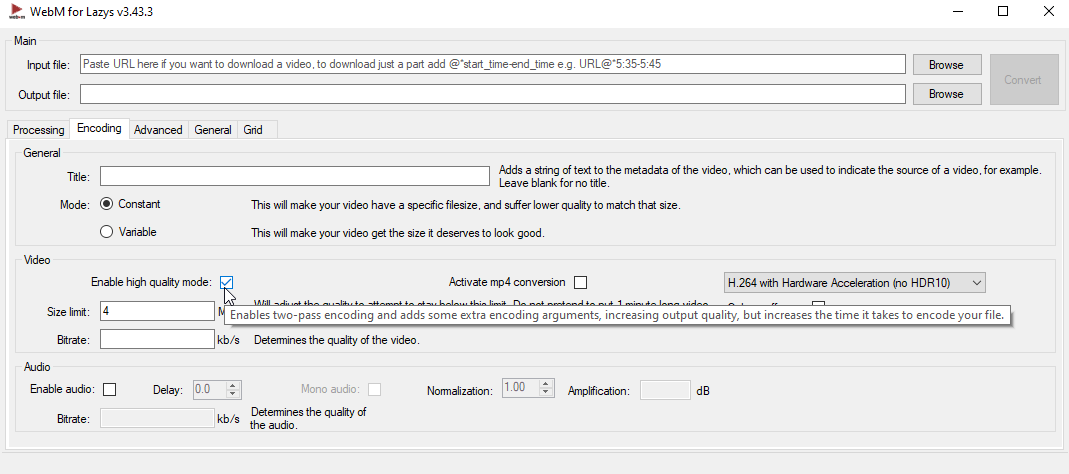This screenshot has width=1069, height=474.
Task: Increase the audio Delay value
Action: coord(233,385)
